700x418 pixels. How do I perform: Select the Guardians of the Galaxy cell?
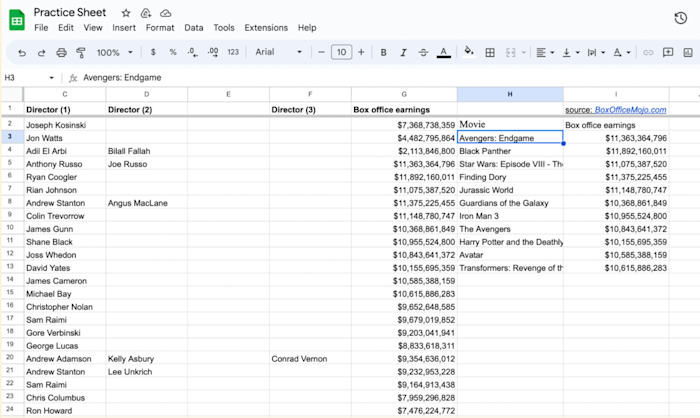510,203
